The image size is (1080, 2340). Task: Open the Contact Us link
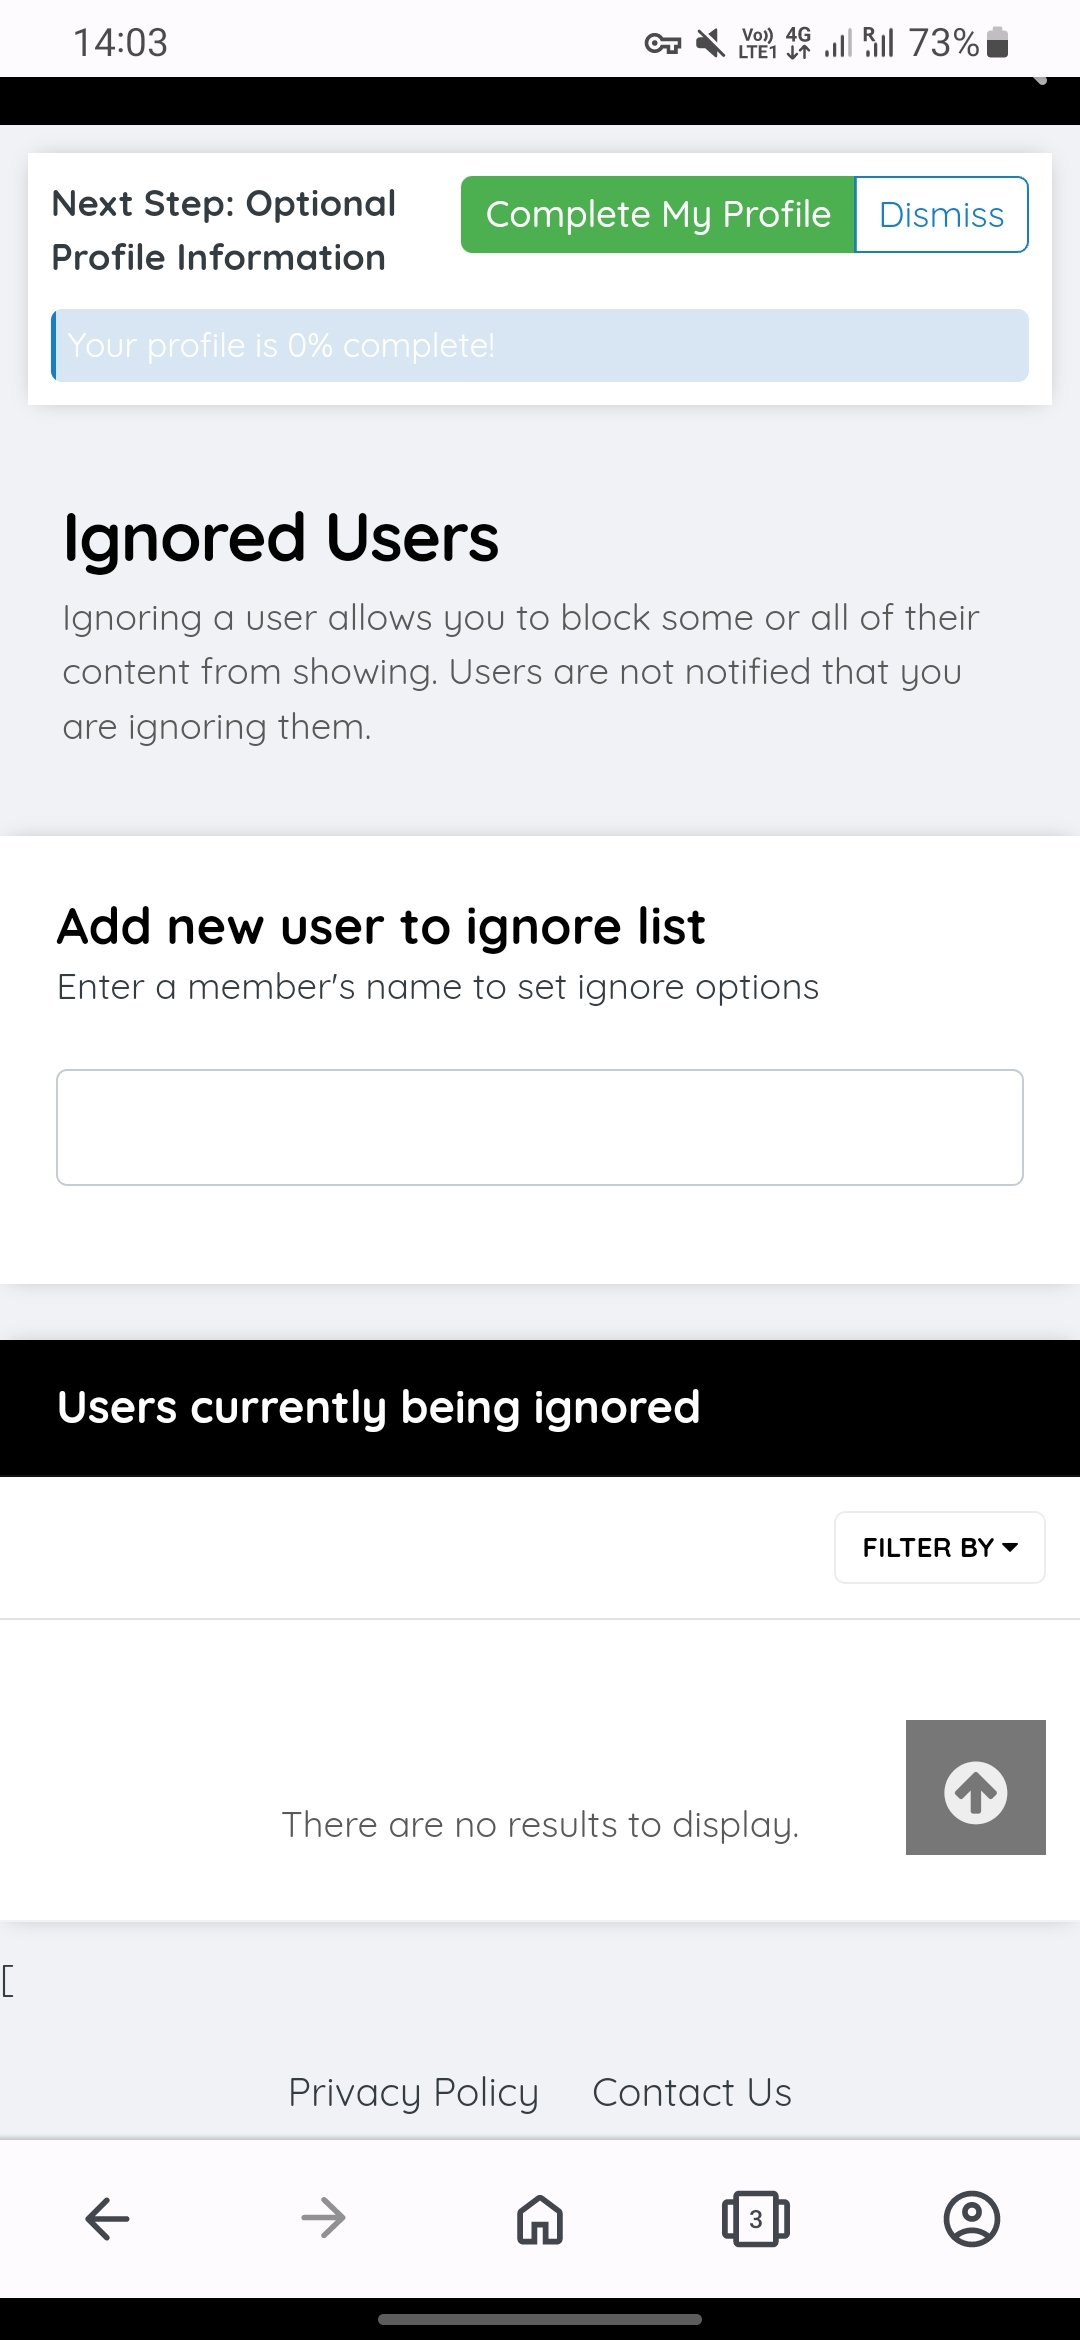pyautogui.click(x=692, y=2092)
